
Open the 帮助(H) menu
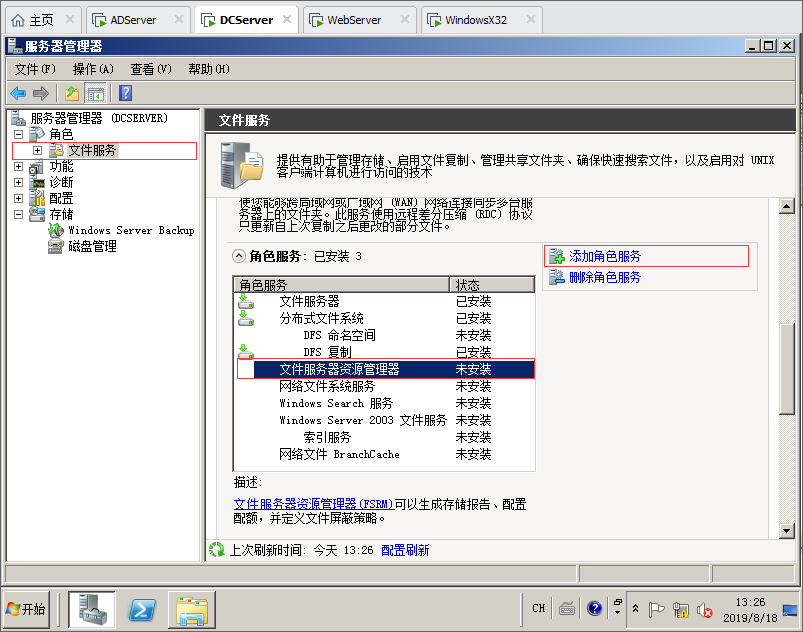pyautogui.click(x=209, y=69)
